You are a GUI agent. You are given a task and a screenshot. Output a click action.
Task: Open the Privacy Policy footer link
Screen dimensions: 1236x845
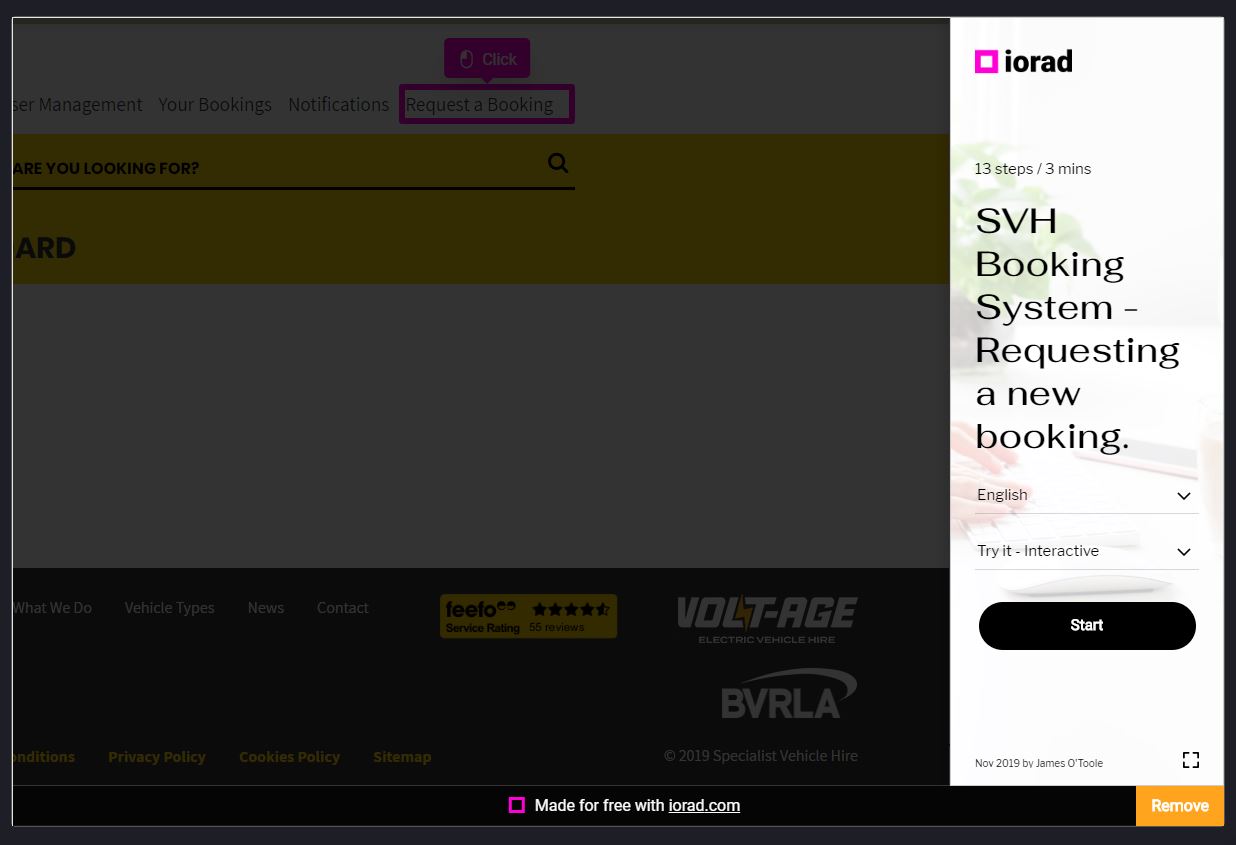[157, 757]
